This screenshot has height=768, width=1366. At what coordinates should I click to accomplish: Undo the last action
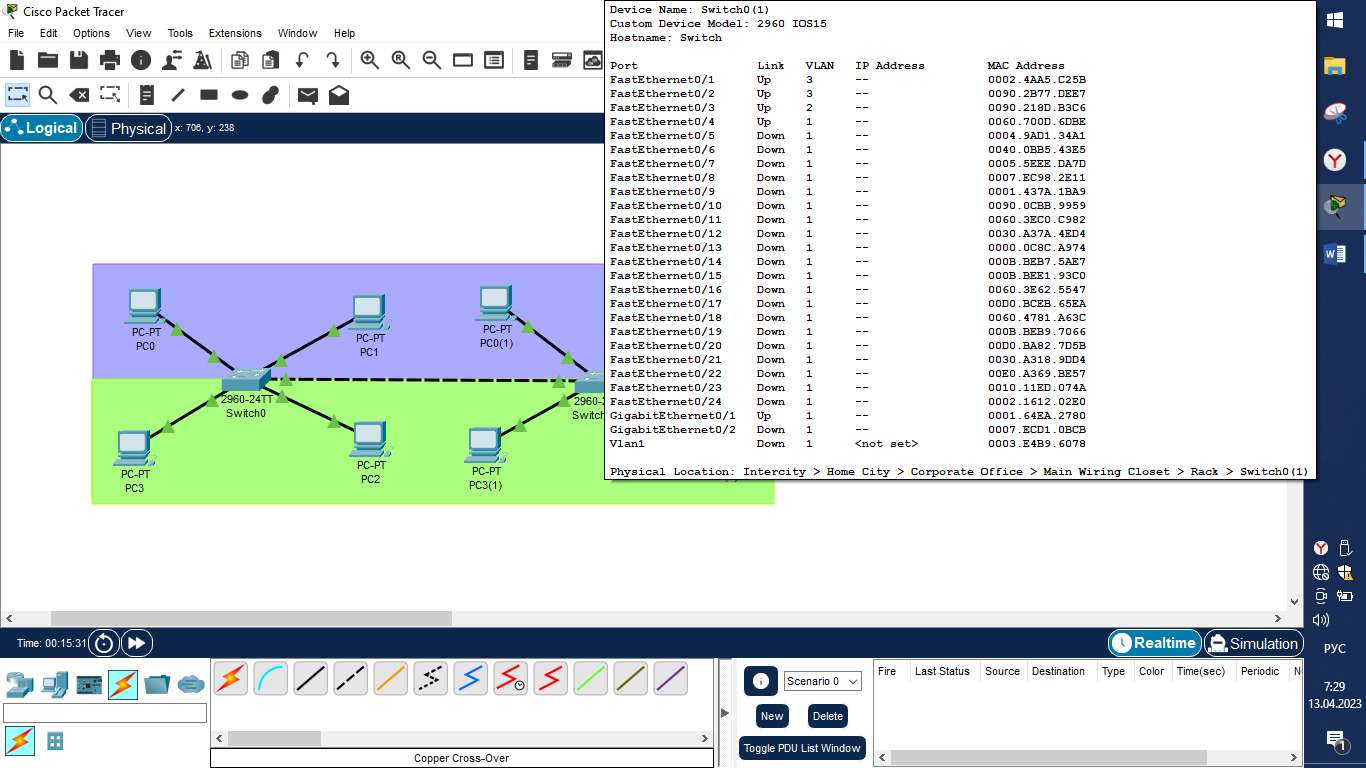tap(302, 60)
